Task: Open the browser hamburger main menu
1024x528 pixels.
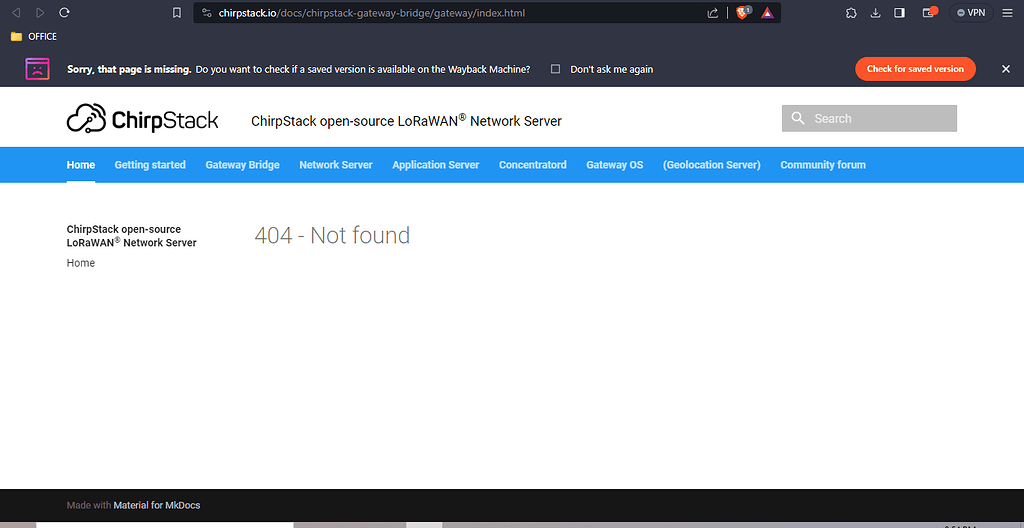Action: pyautogui.click(x=1007, y=13)
